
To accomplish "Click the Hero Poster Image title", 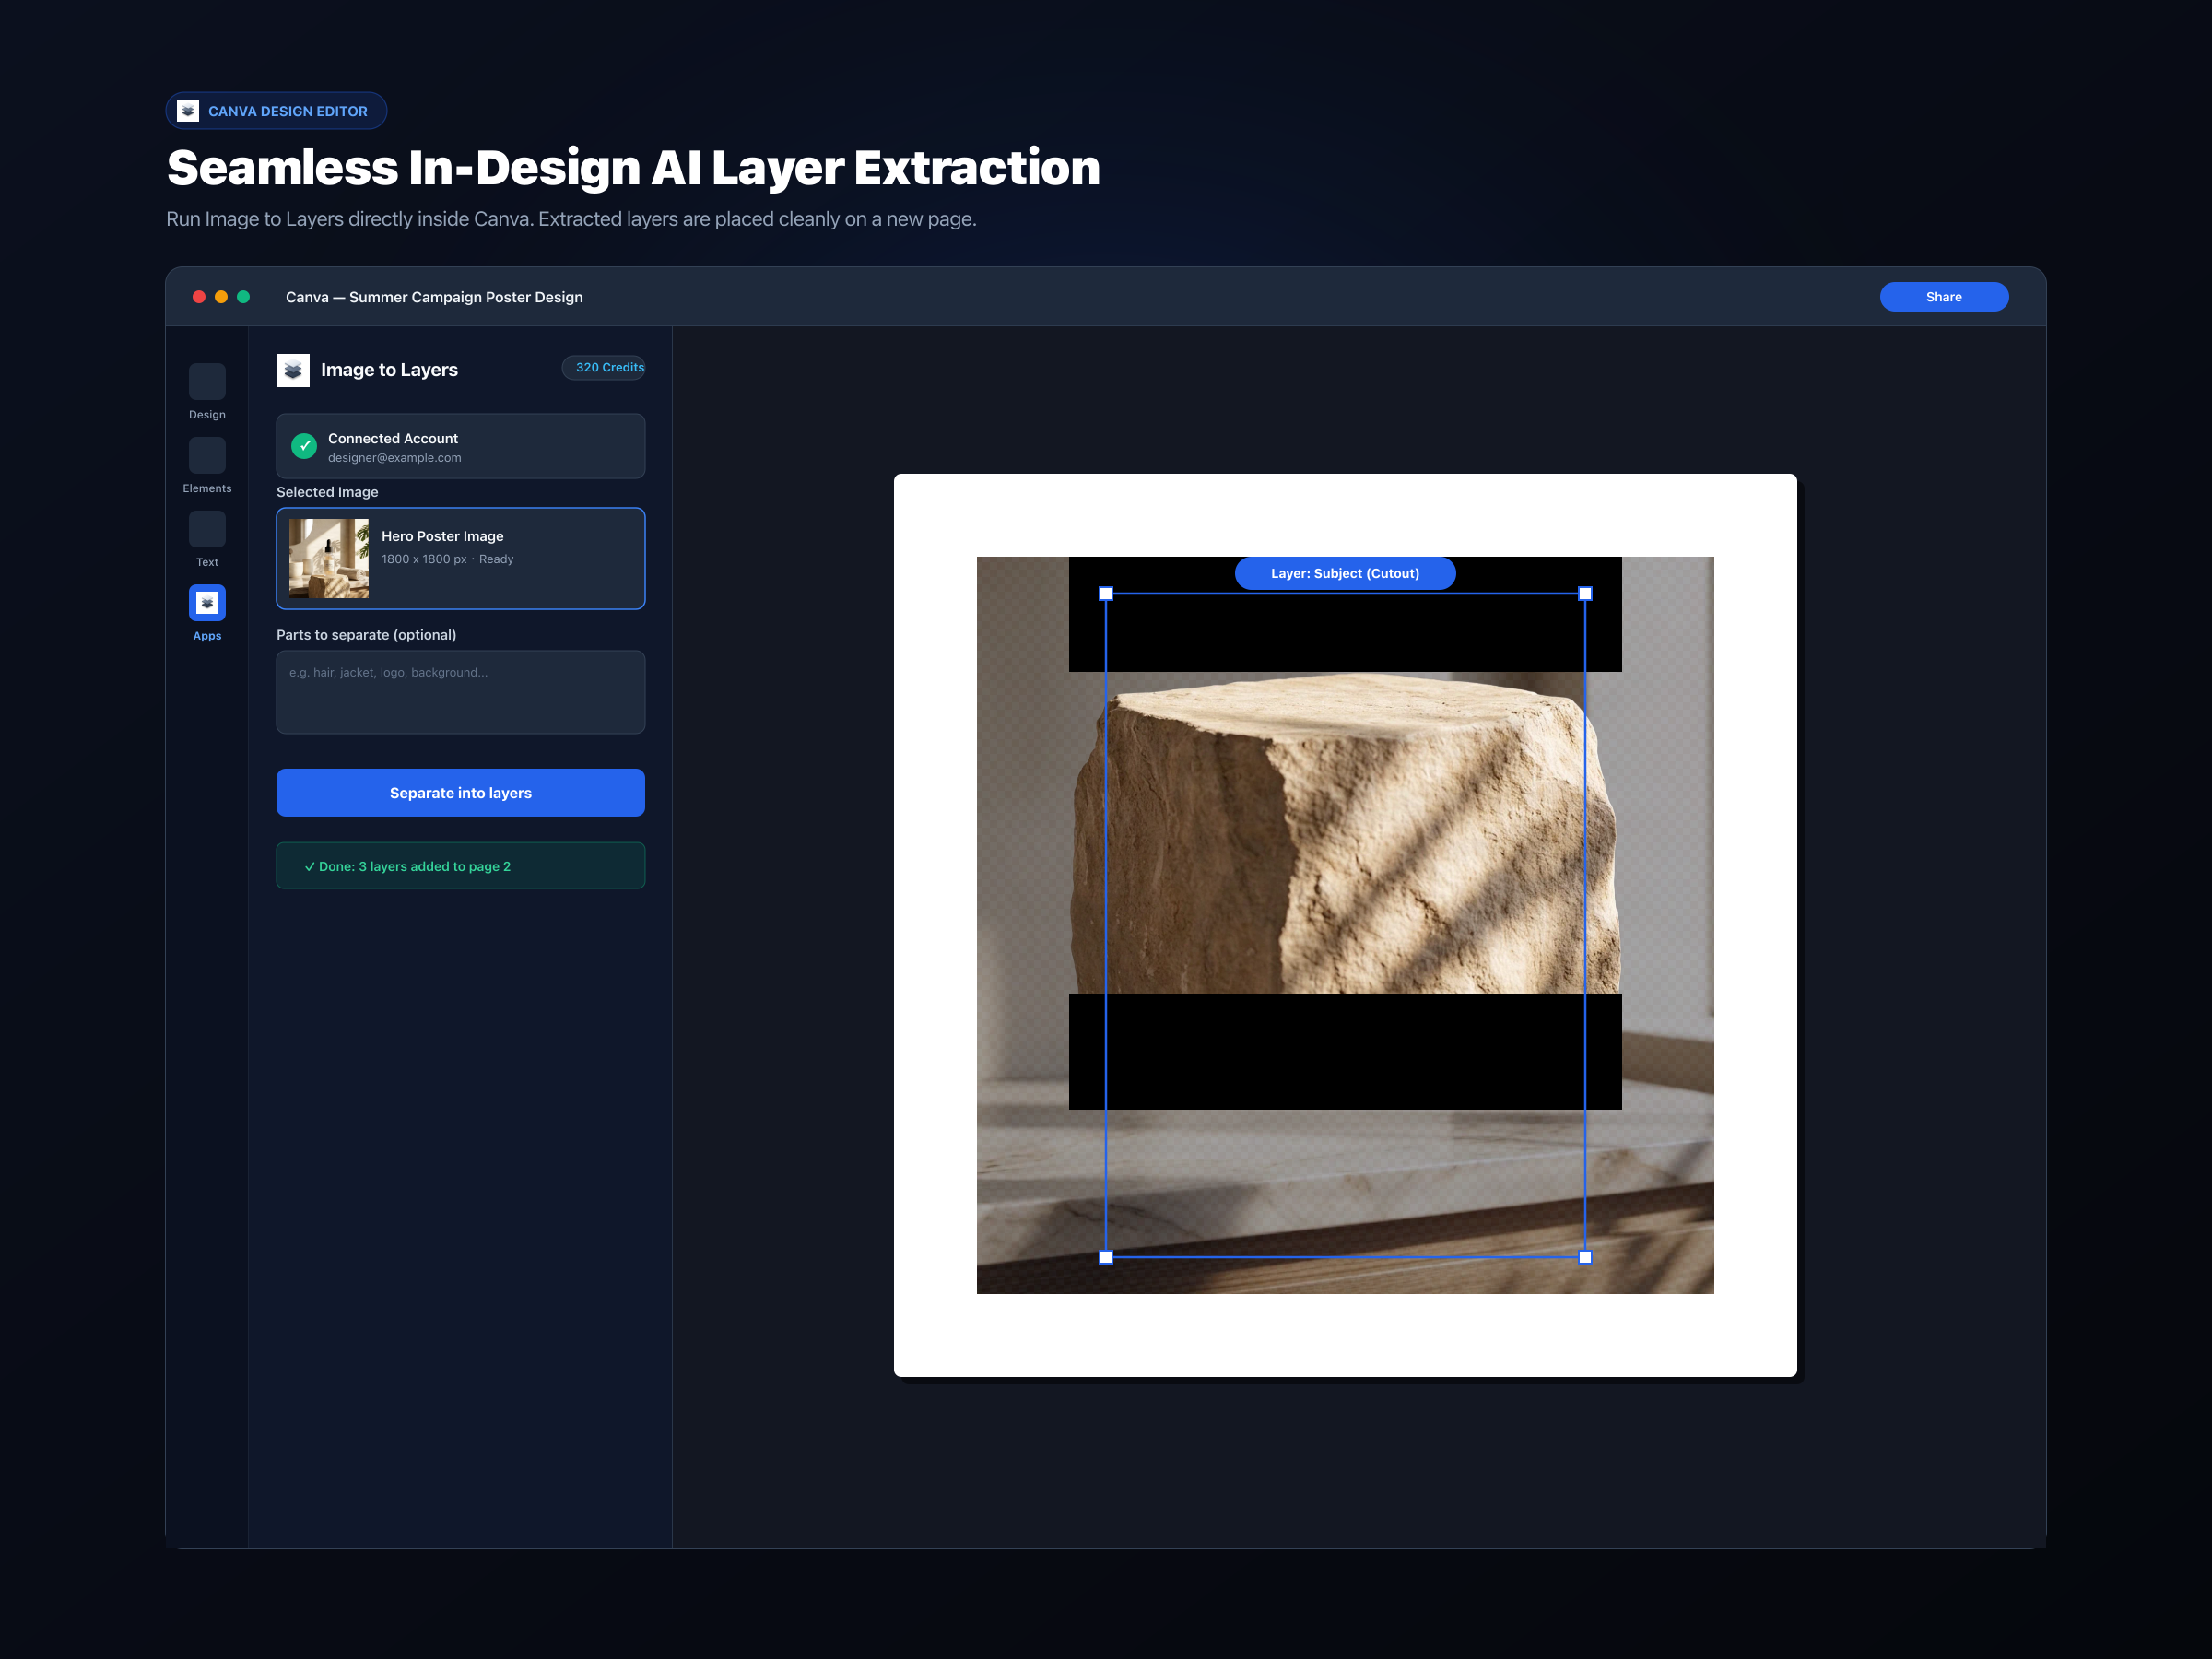I will [442, 536].
